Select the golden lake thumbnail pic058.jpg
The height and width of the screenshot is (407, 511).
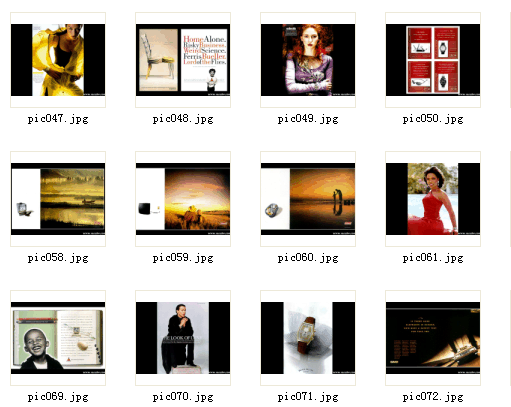(x=58, y=199)
